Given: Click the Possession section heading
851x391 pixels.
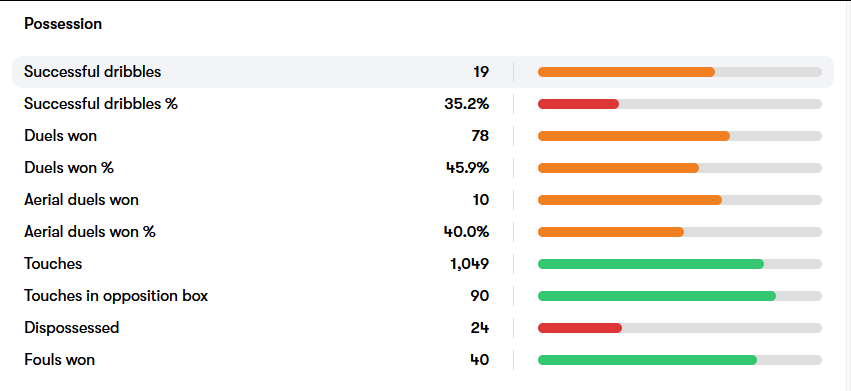Looking at the screenshot, I should [x=63, y=24].
